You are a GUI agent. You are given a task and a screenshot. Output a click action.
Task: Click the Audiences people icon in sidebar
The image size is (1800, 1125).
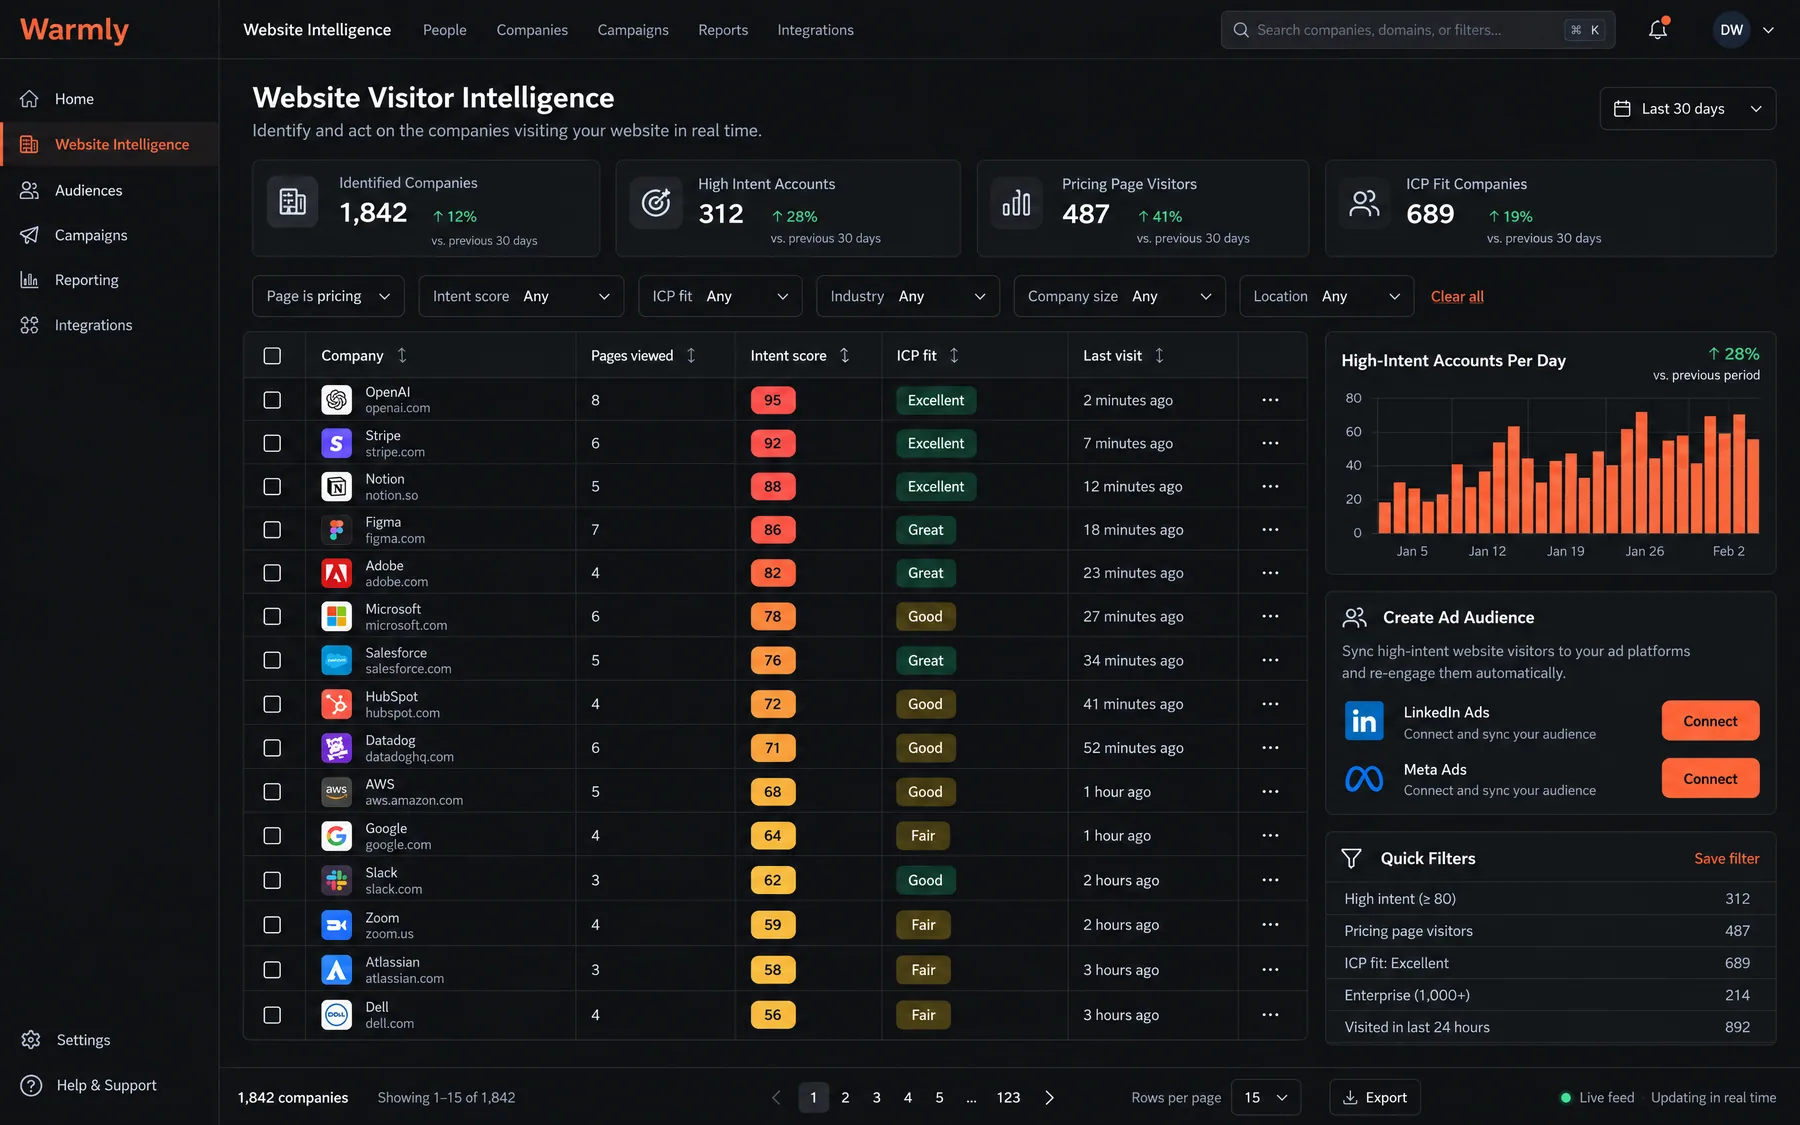(30, 190)
